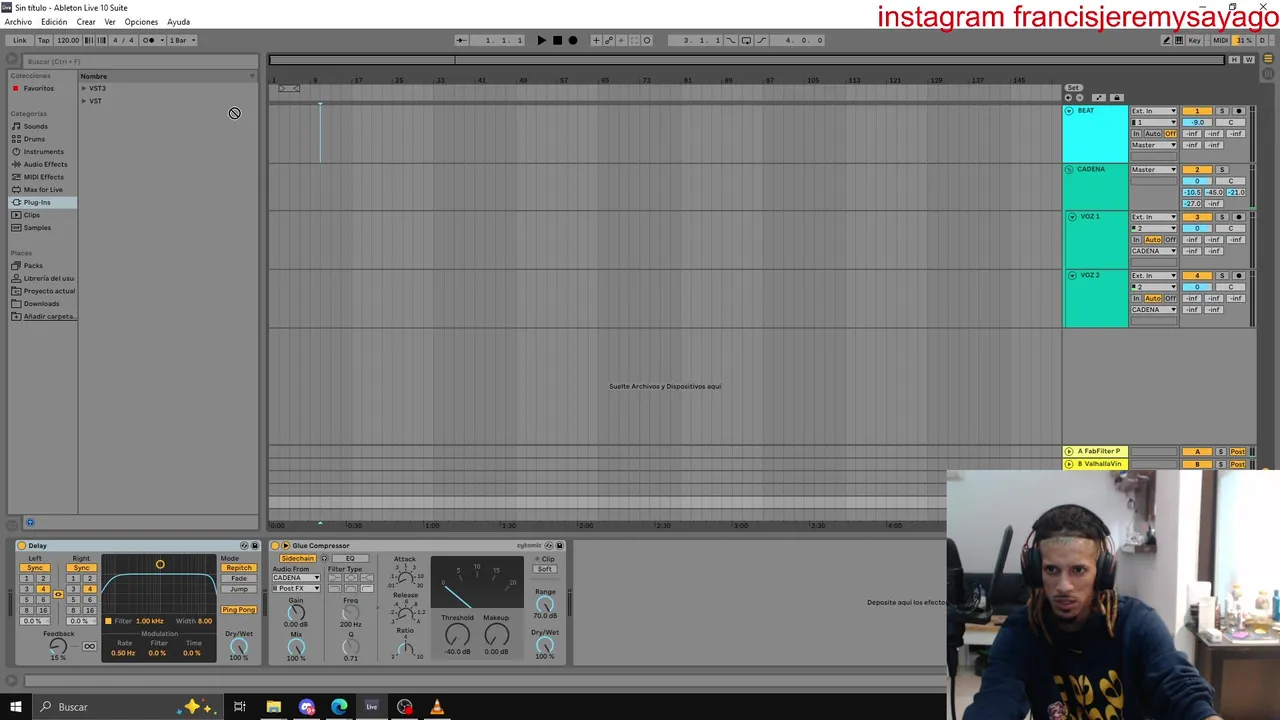Open VOZ 1 output CADENA dropdown
Screen dimensions: 1280x720
tap(1154, 251)
